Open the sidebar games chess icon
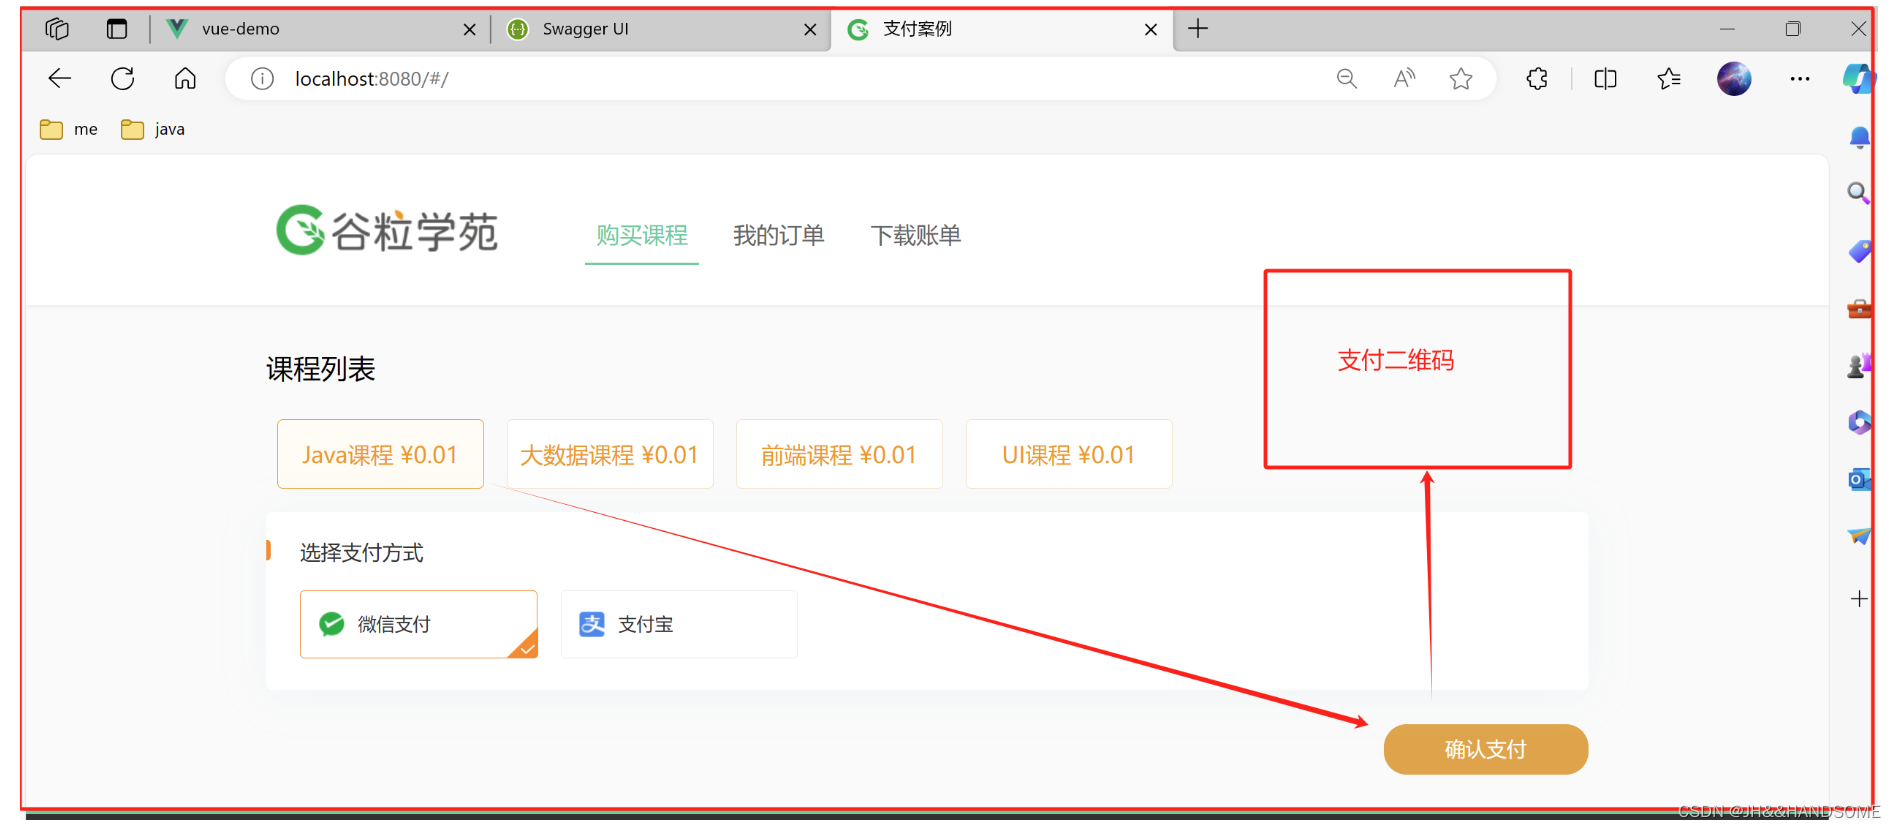The height and width of the screenshot is (828, 1896). (x=1859, y=366)
